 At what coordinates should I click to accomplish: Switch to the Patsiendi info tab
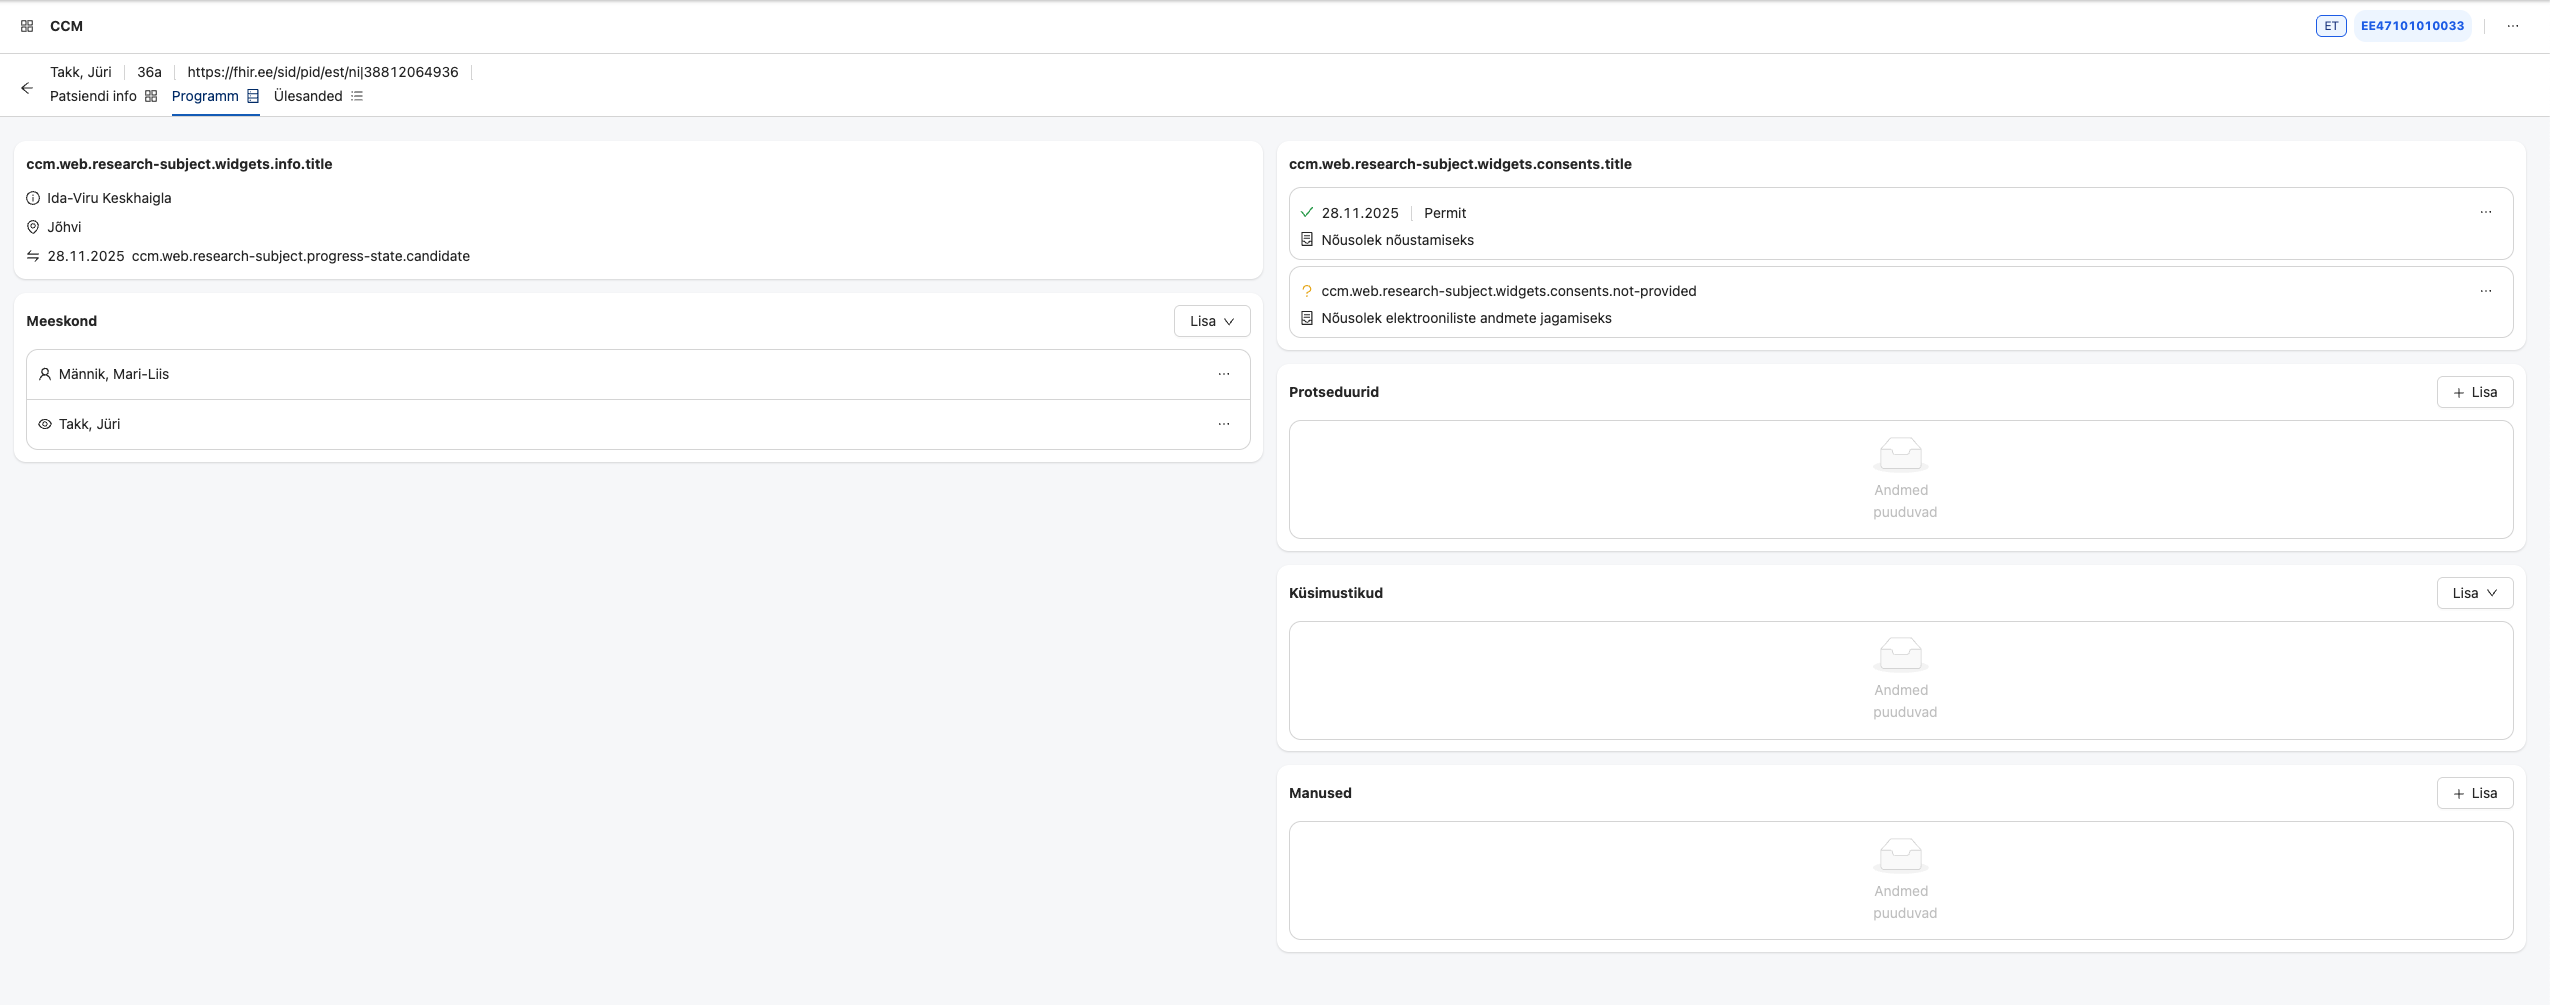[x=92, y=95]
